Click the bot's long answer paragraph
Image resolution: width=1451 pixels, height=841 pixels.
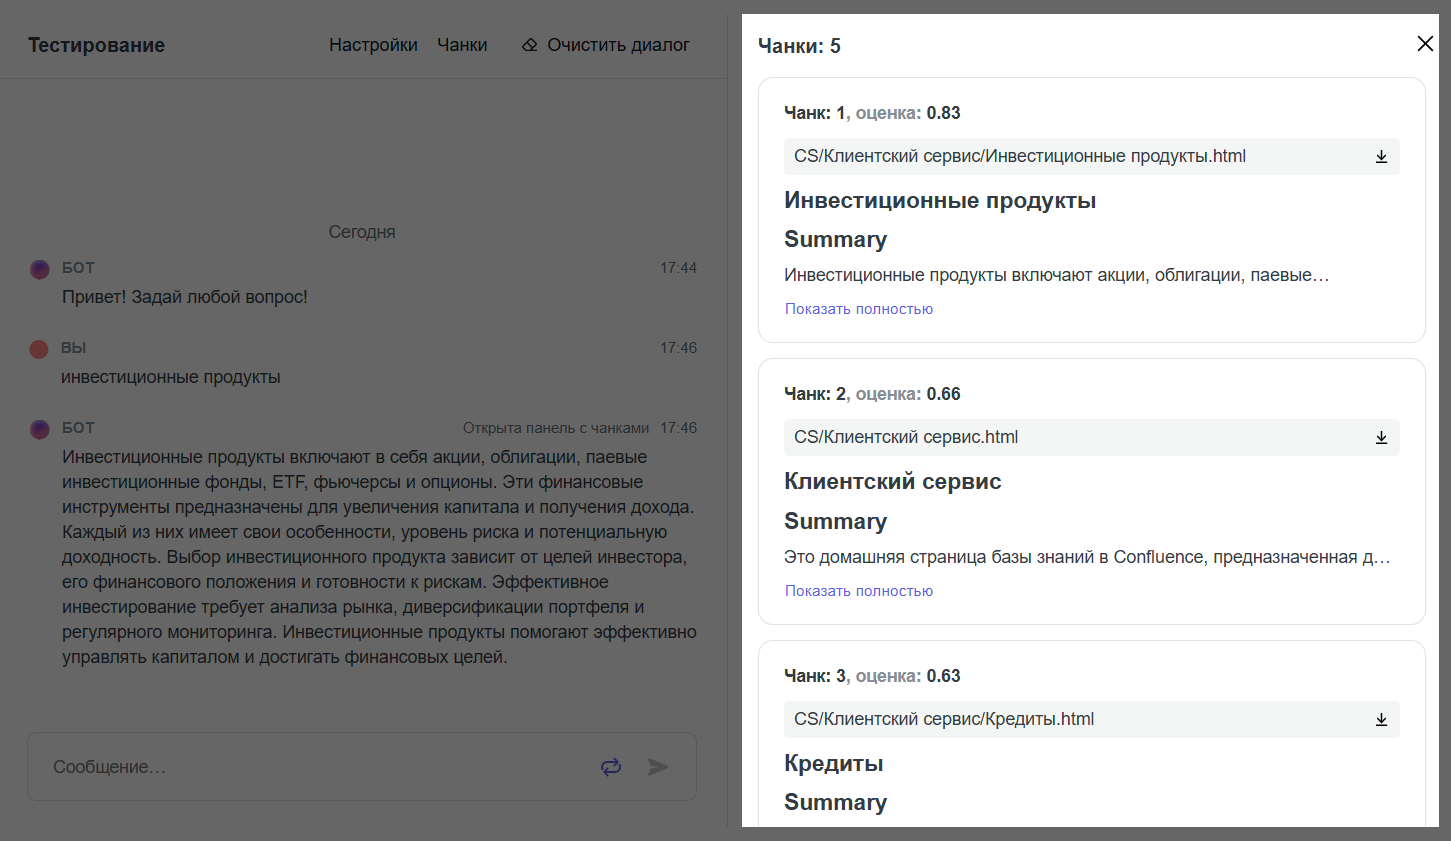379,557
